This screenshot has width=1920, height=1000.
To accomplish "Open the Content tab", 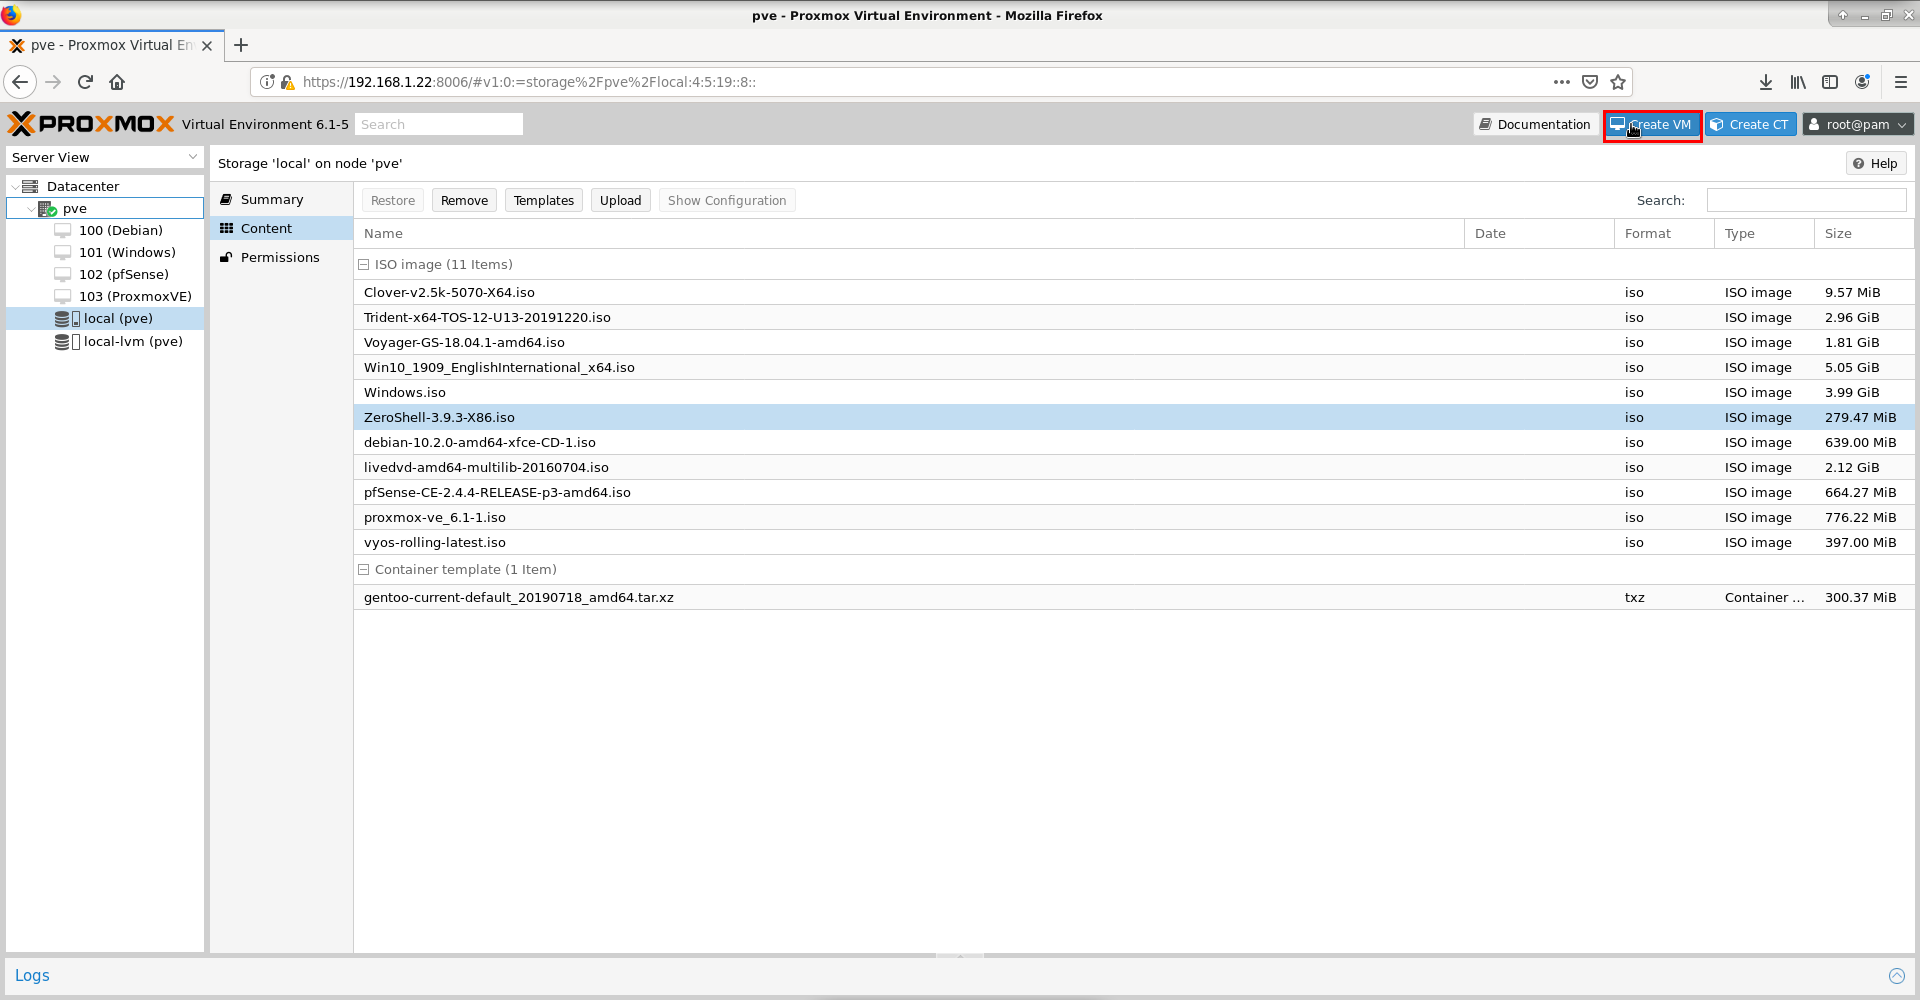I will click(281, 229).
